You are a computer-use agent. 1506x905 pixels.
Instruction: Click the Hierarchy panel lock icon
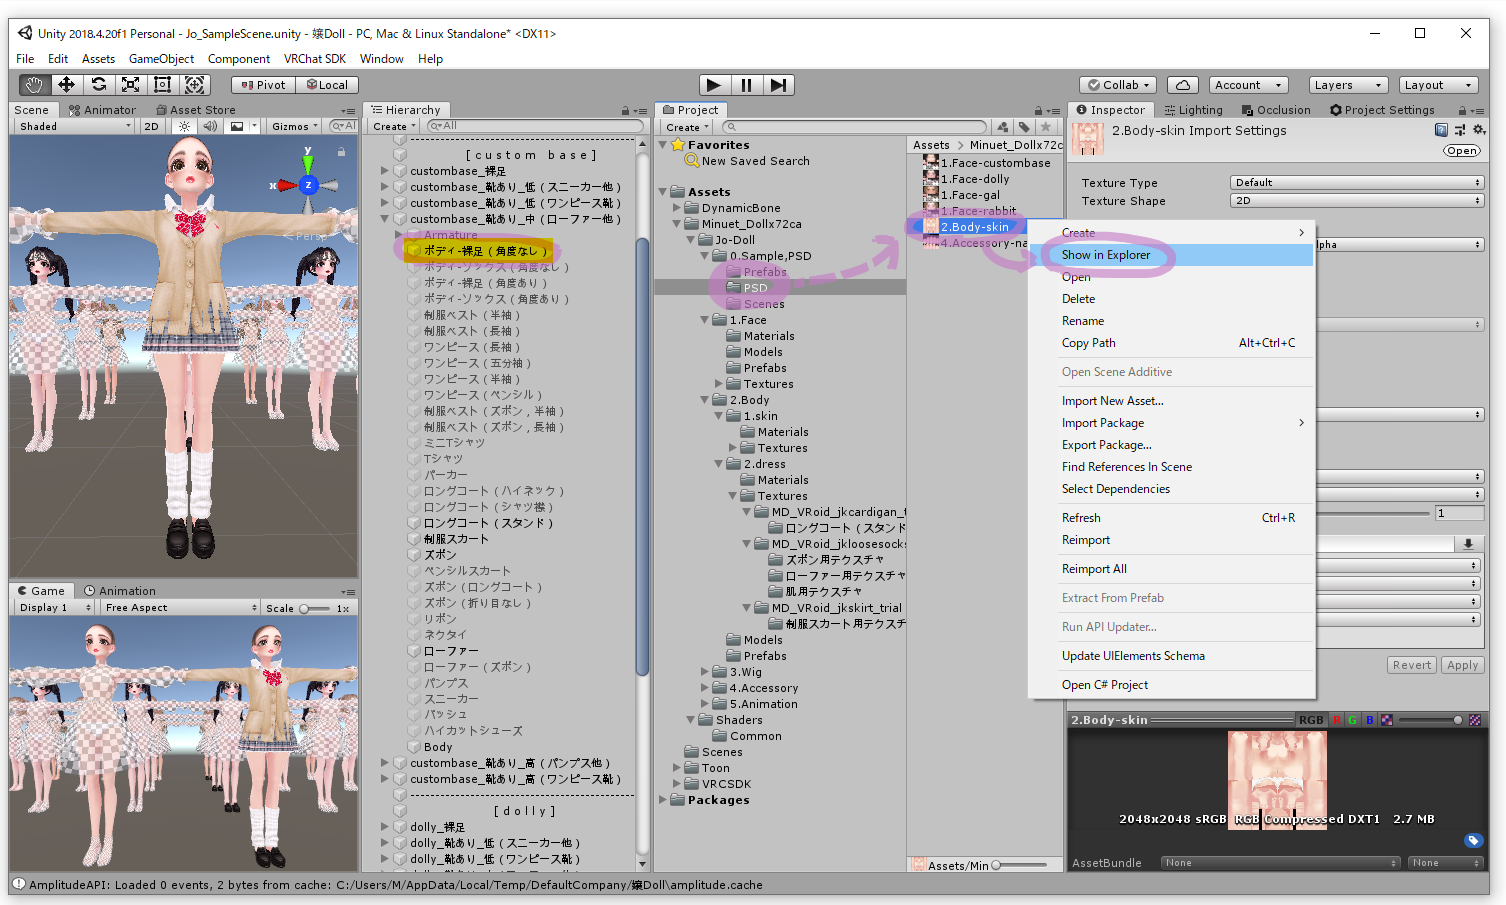[626, 111]
